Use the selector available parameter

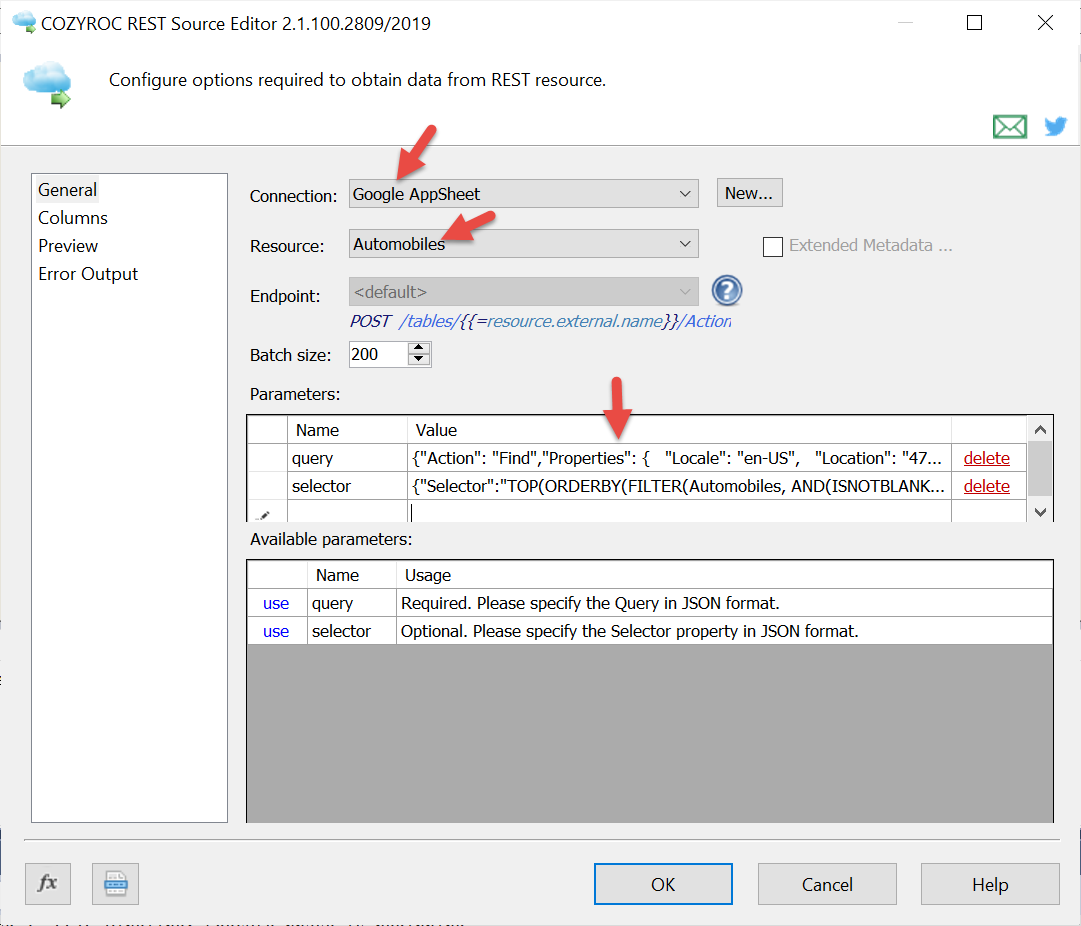click(276, 631)
